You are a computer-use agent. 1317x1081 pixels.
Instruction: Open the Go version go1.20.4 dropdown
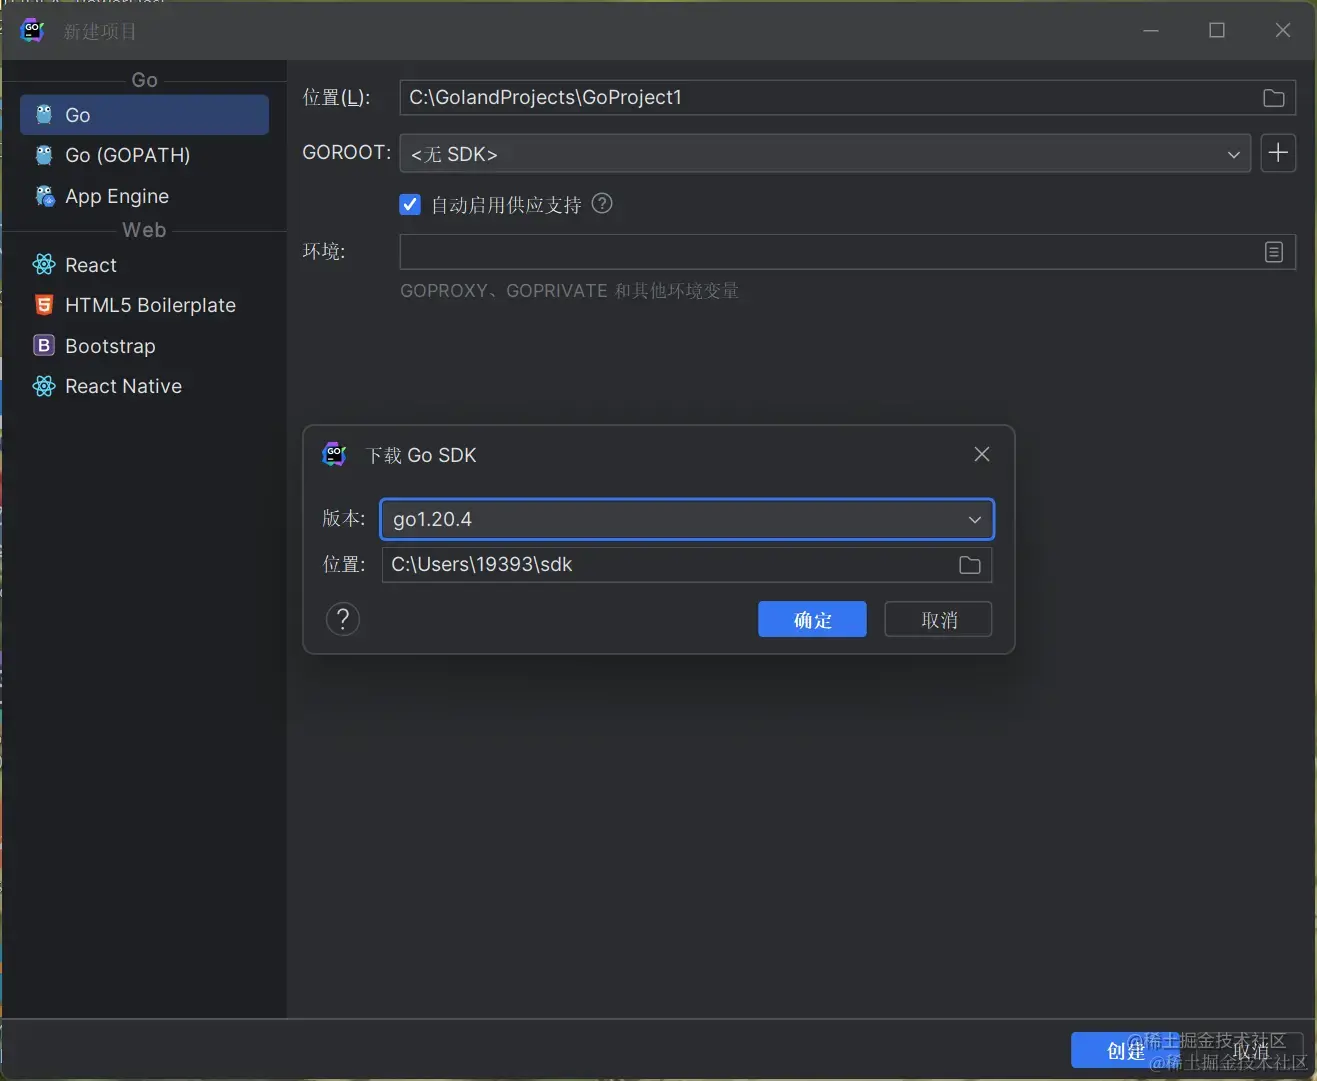(687, 519)
